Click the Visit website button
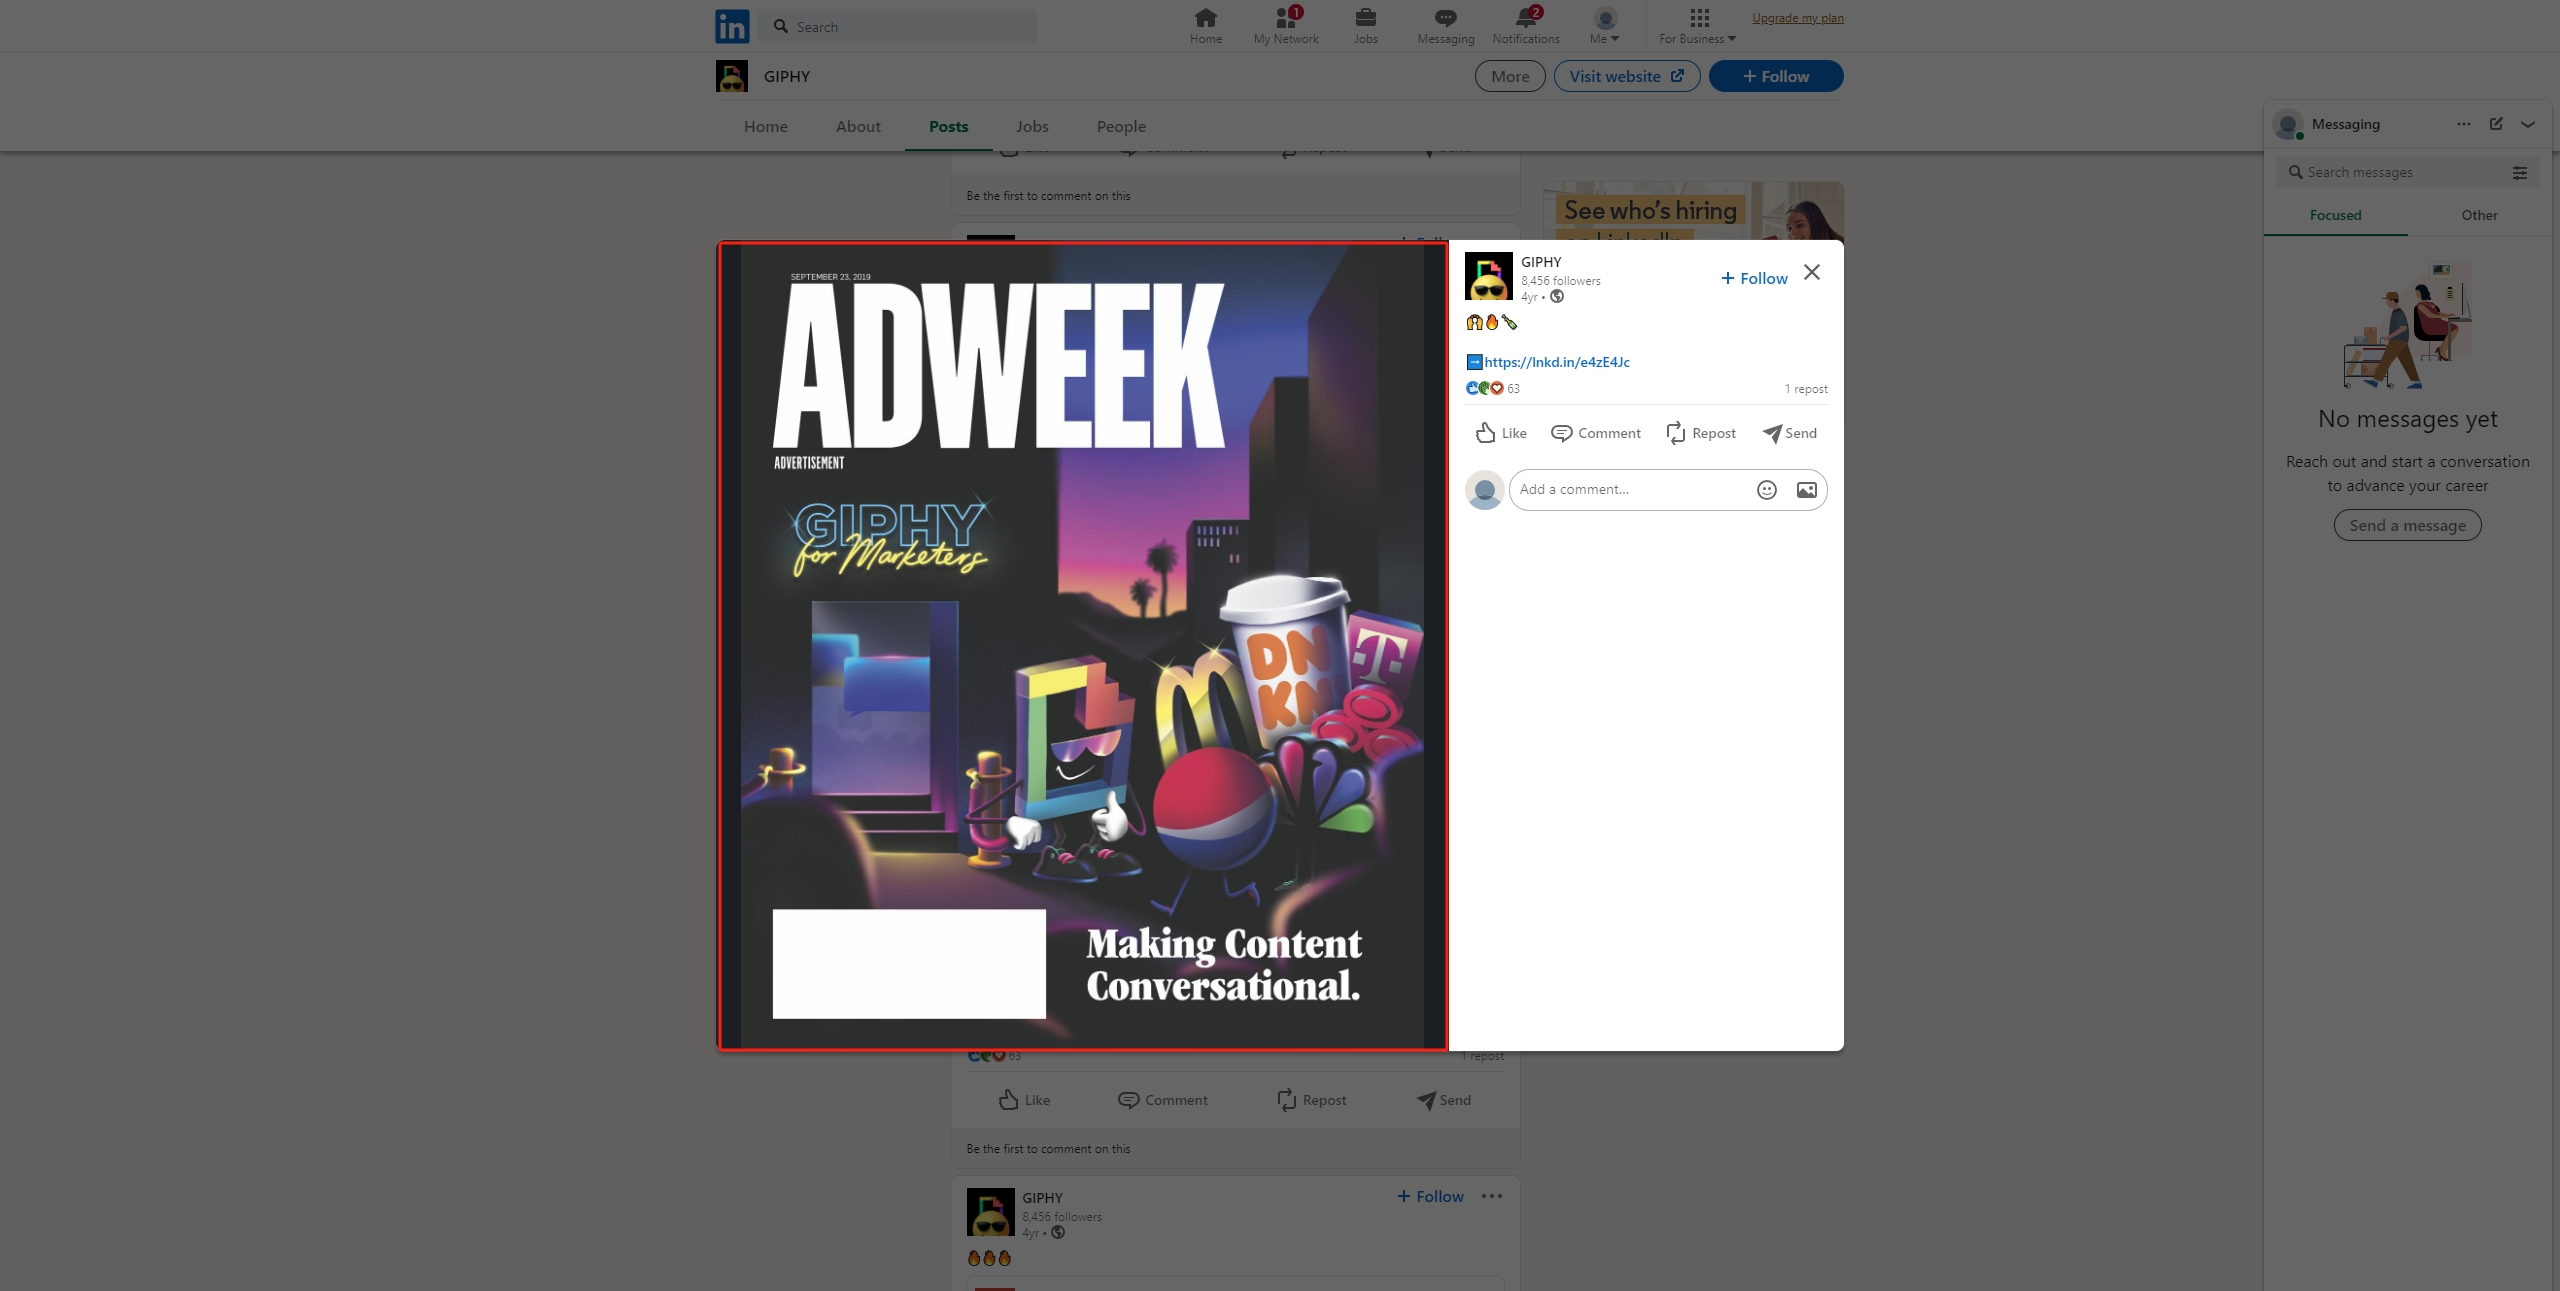Image resolution: width=2560 pixels, height=1291 pixels. (1627, 76)
